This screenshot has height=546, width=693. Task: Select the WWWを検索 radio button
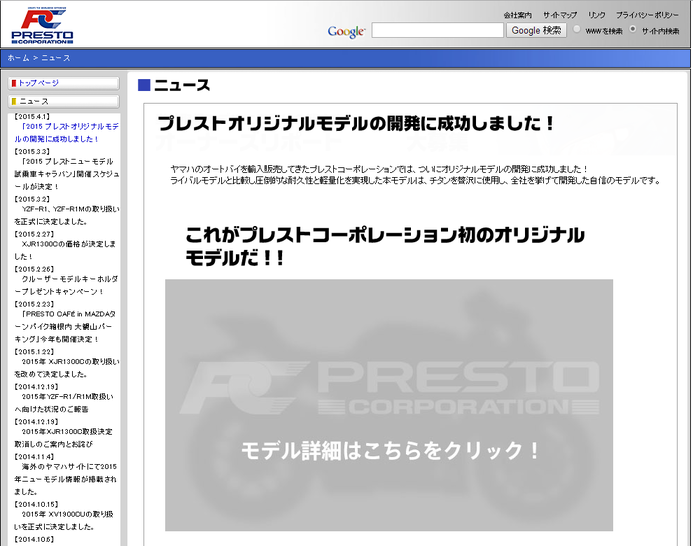(x=577, y=29)
